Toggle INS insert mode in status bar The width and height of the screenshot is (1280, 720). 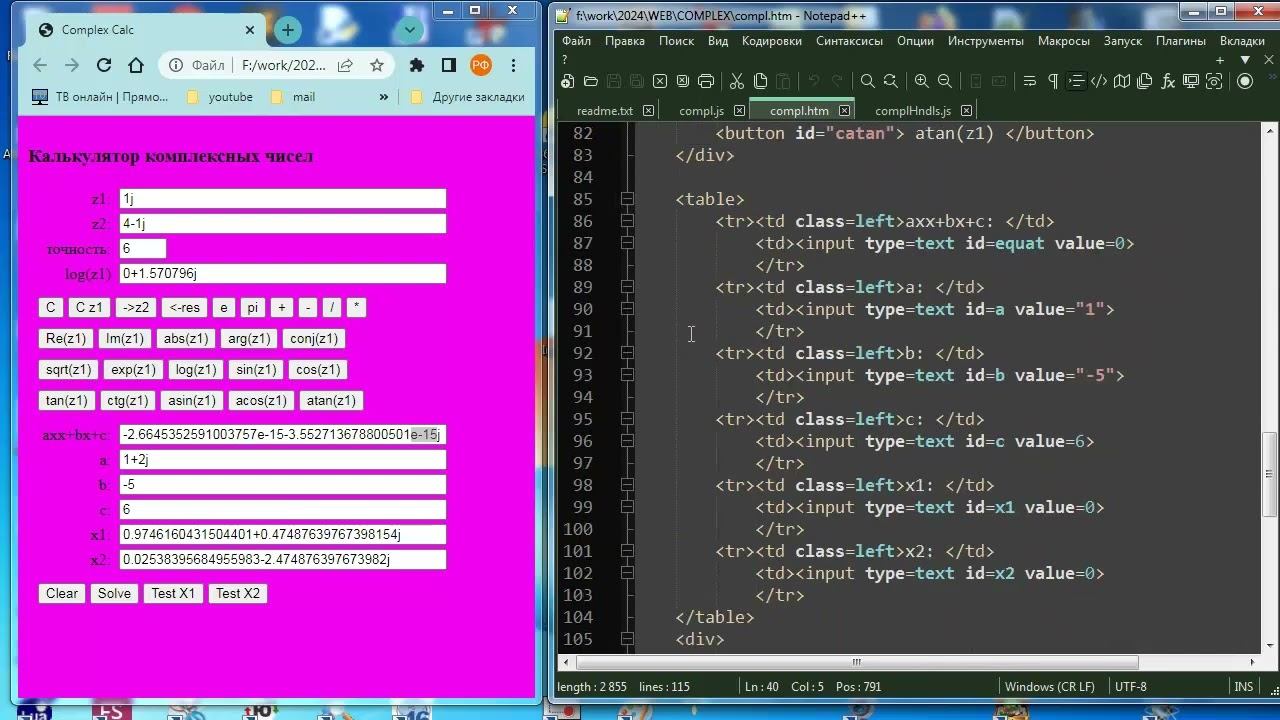tap(1244, 687)
